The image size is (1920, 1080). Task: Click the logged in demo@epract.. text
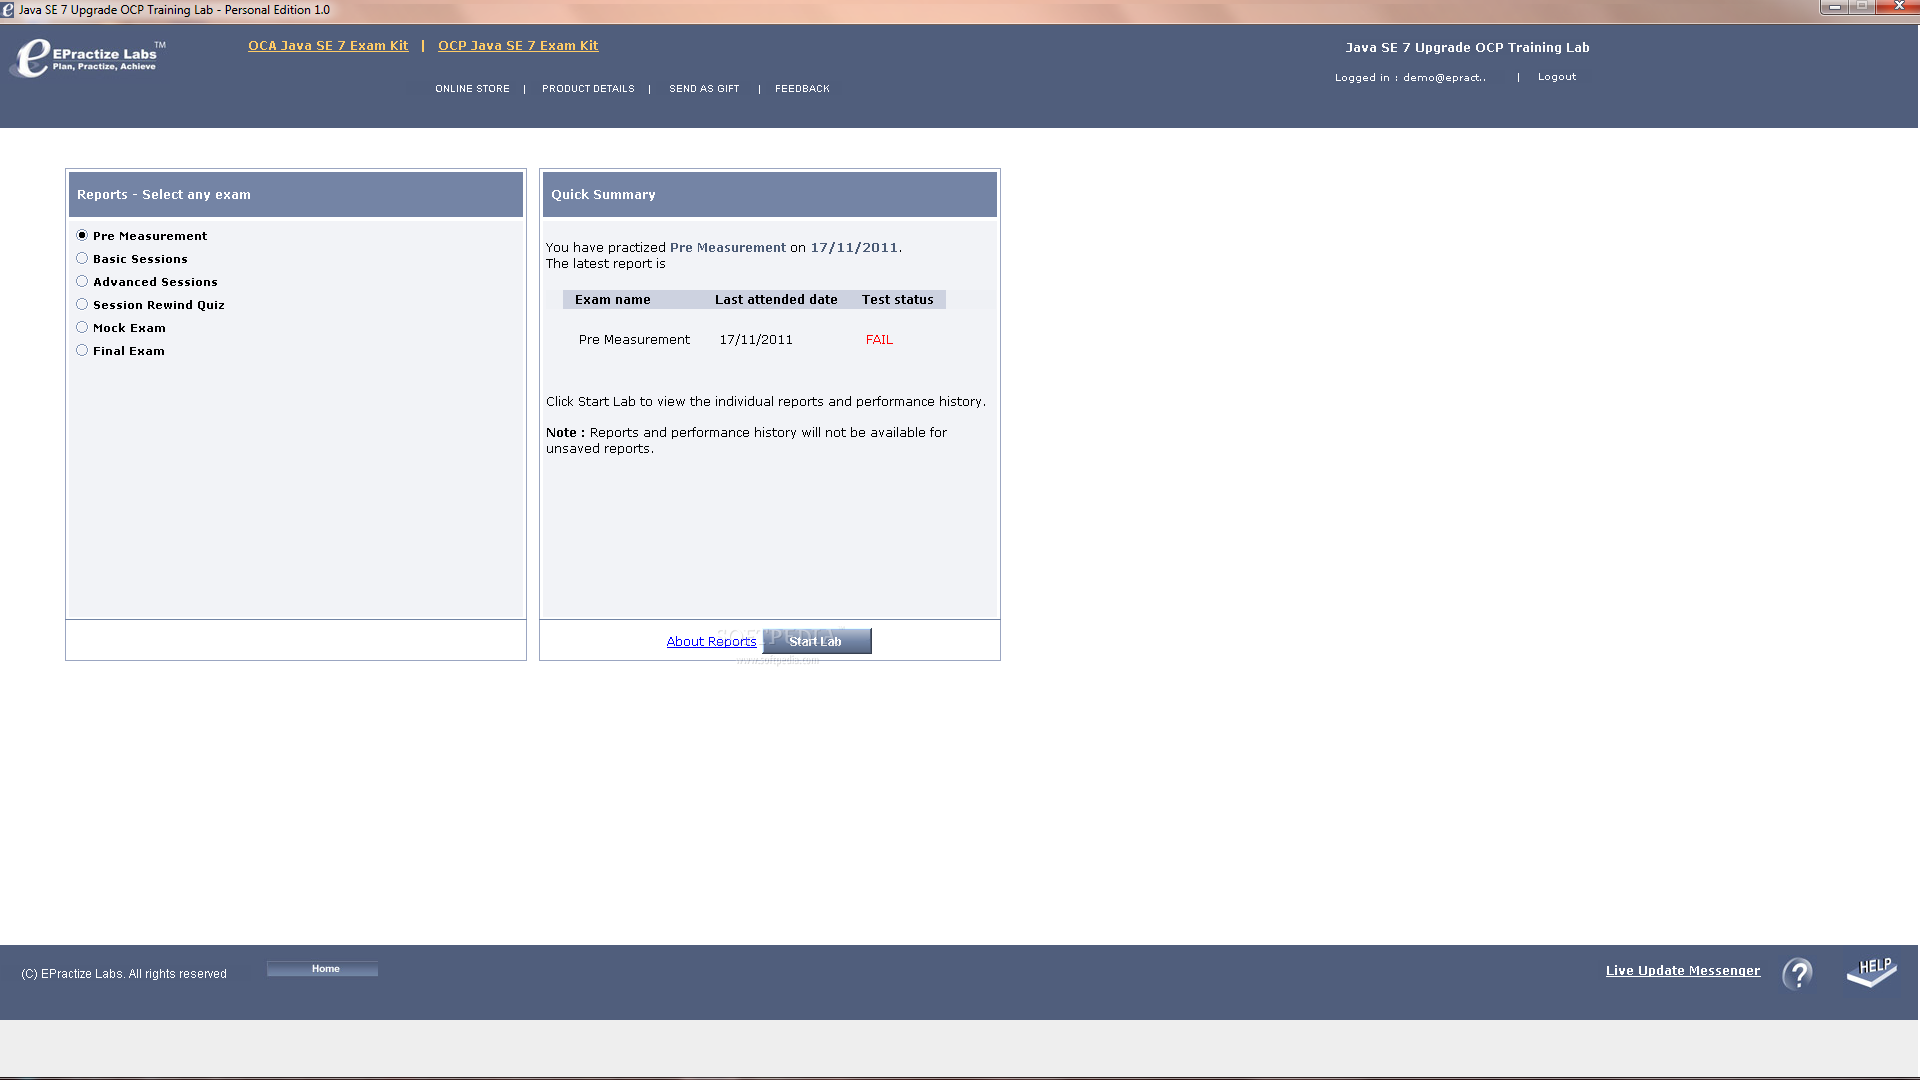point(1410,78)
